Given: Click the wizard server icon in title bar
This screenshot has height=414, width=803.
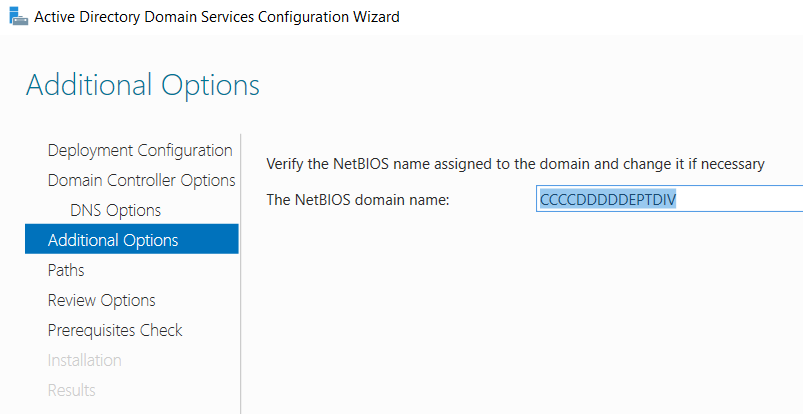Looking at the screenshot, I should pos(18,16).
